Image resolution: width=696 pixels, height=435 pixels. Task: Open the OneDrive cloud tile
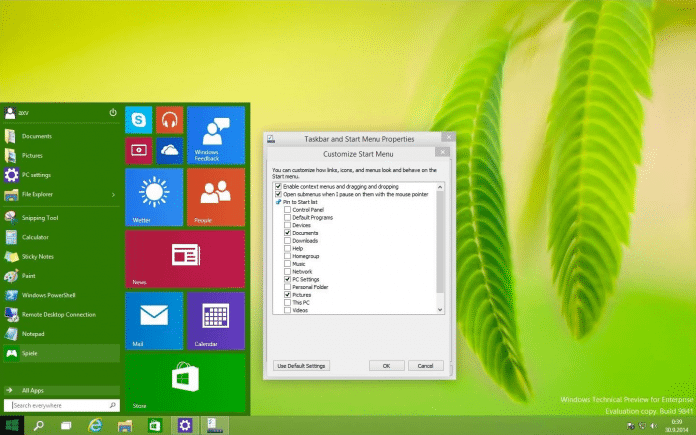pos(169,150)
